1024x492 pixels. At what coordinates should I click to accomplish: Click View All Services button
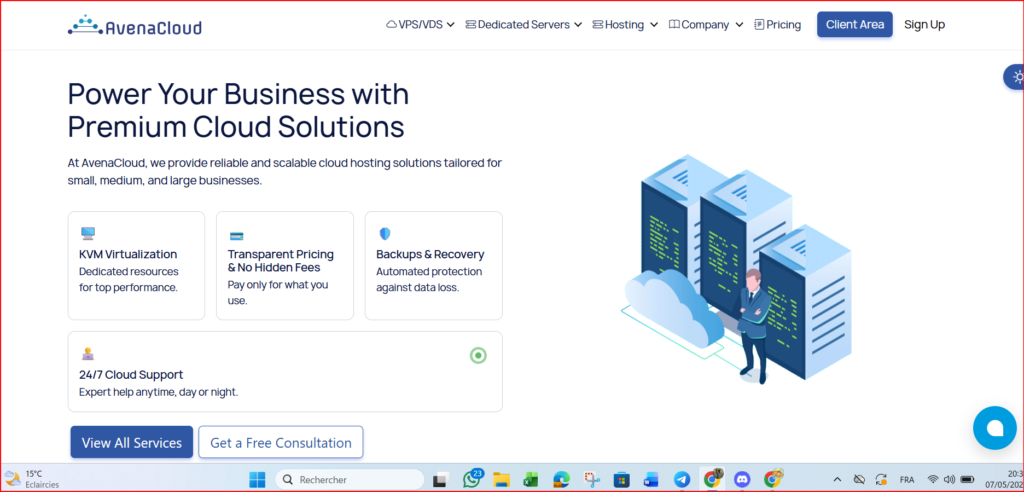point(132,442)
